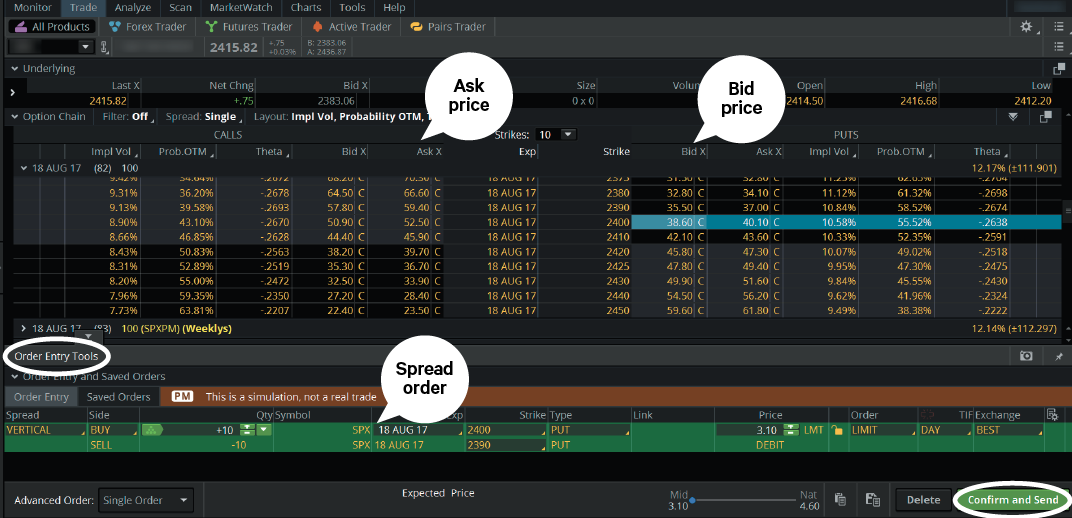Collapse Order Entry and Saved Orders section
The width and height of the screenshot is (1072, 518).
coord(14,377)
